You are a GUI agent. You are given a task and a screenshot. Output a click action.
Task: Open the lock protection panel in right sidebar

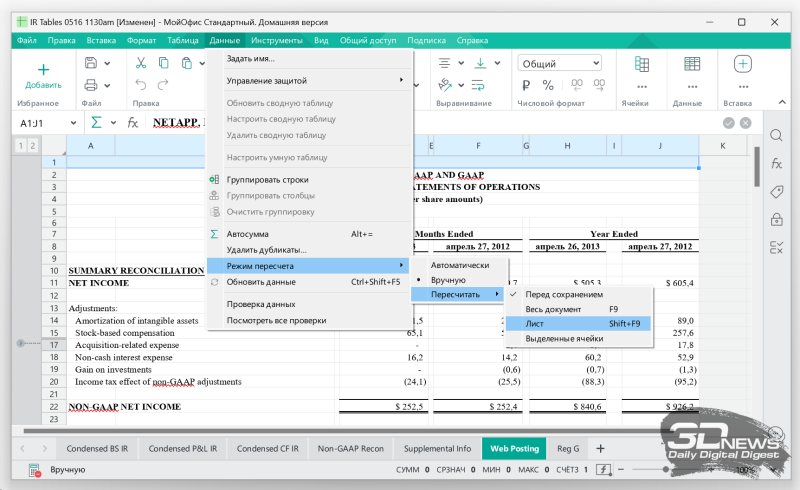coord(776,219)
